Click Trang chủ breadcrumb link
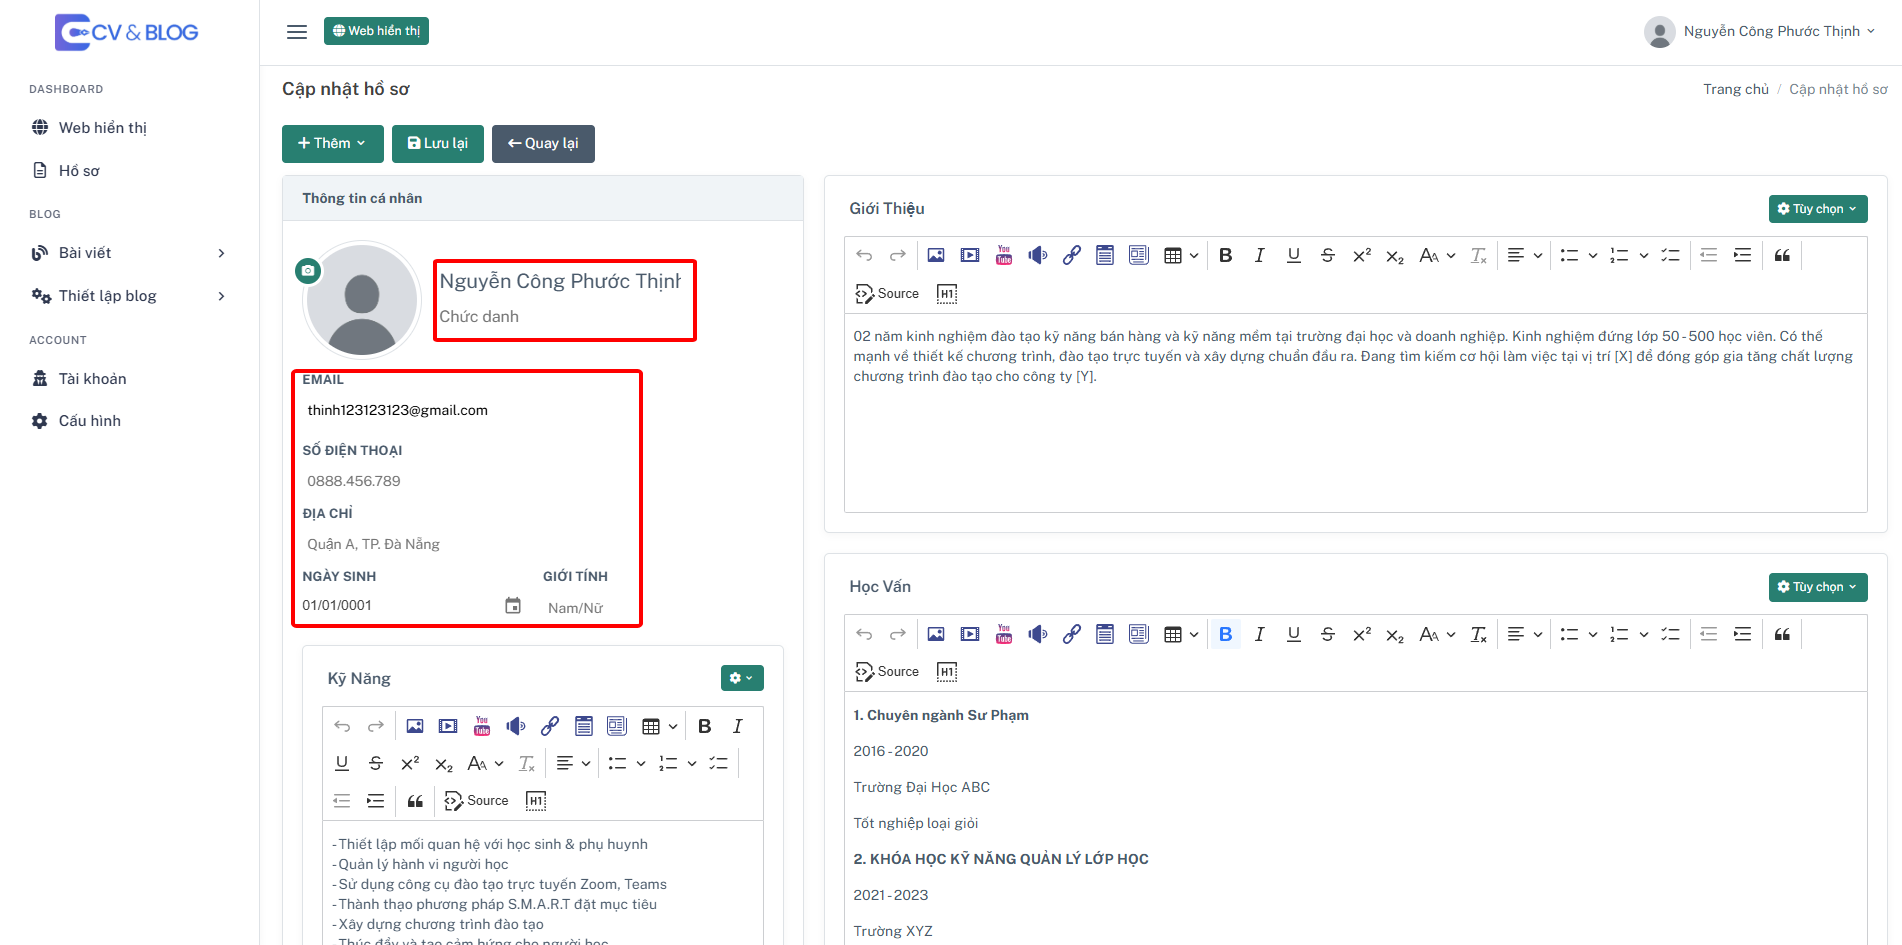This screenshot has height=945, width=1902. (1736, 89)
